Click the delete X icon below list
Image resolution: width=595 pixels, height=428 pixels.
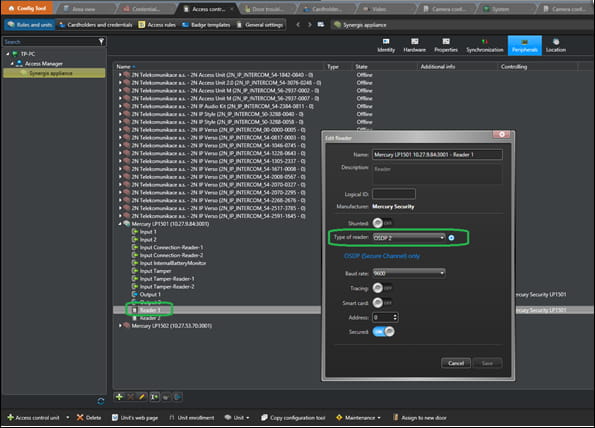pyautogui.click(x=130, y=397)
